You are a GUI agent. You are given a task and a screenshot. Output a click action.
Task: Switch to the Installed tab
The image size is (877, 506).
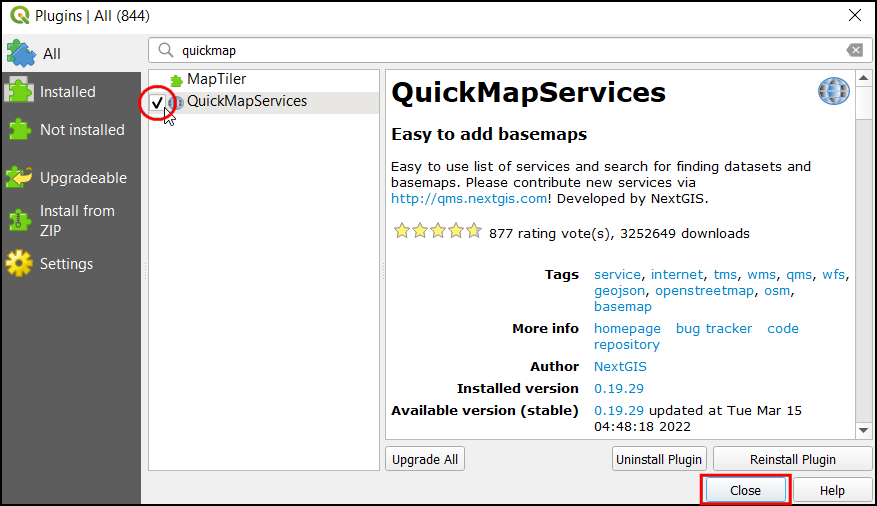coord(72,91)
